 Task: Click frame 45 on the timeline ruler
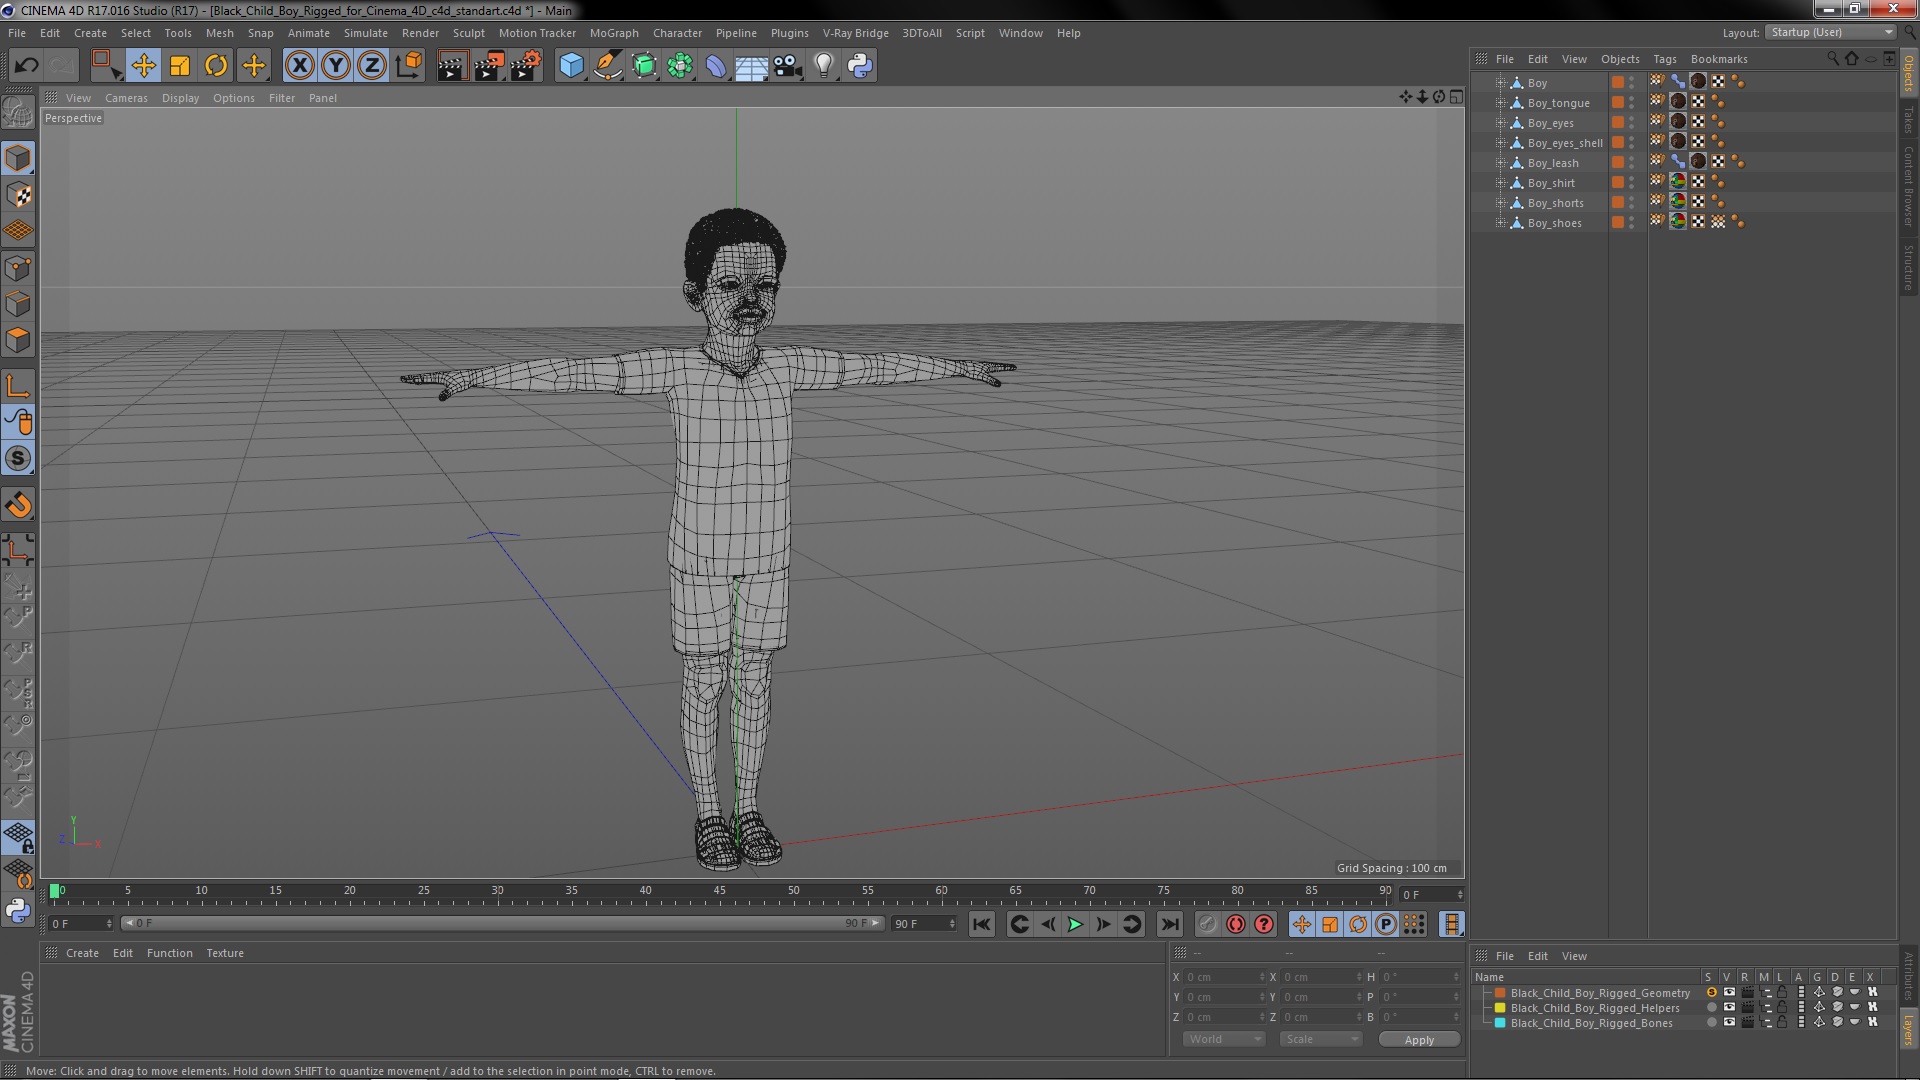click(x=719, y=891)
